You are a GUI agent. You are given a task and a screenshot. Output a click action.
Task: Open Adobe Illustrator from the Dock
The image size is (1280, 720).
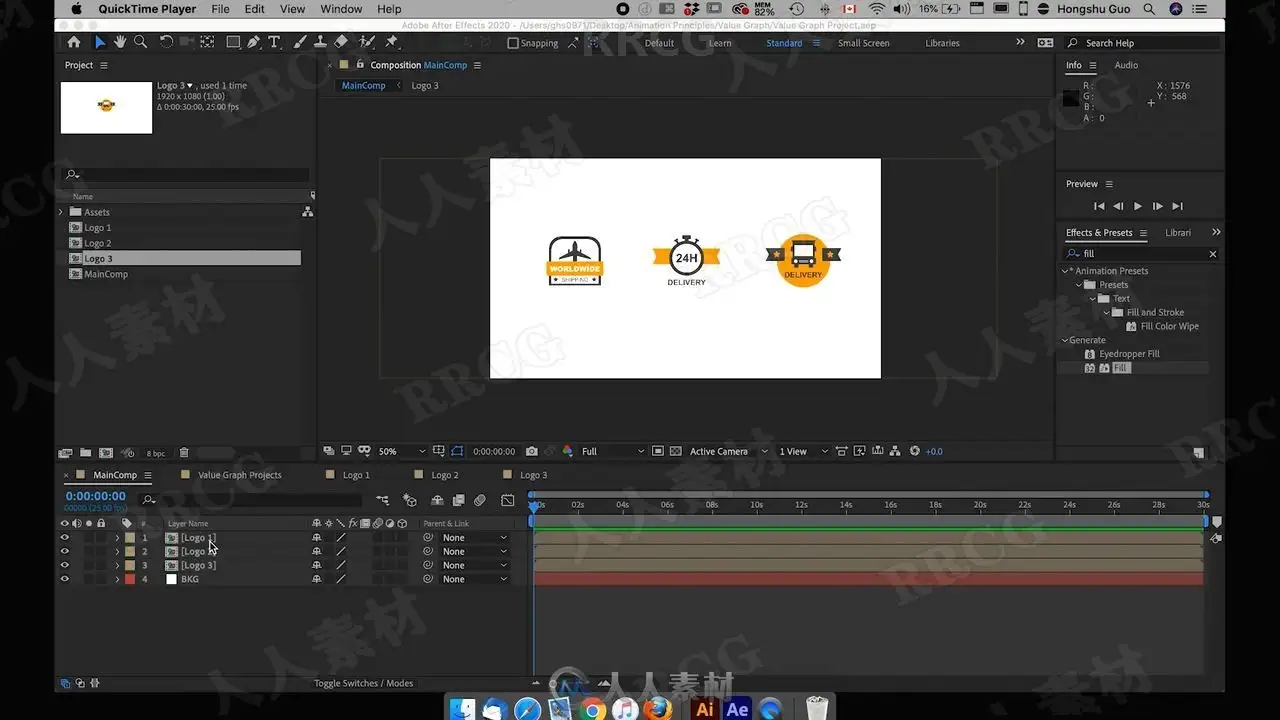pos(704,709)
